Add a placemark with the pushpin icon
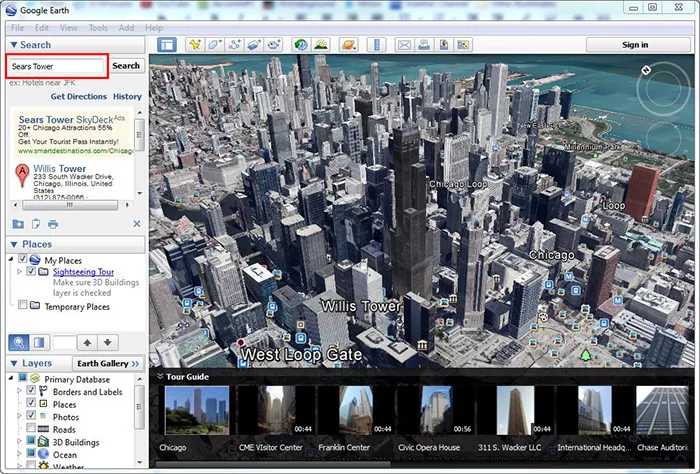Screen dimensions: 700x474 195,45
